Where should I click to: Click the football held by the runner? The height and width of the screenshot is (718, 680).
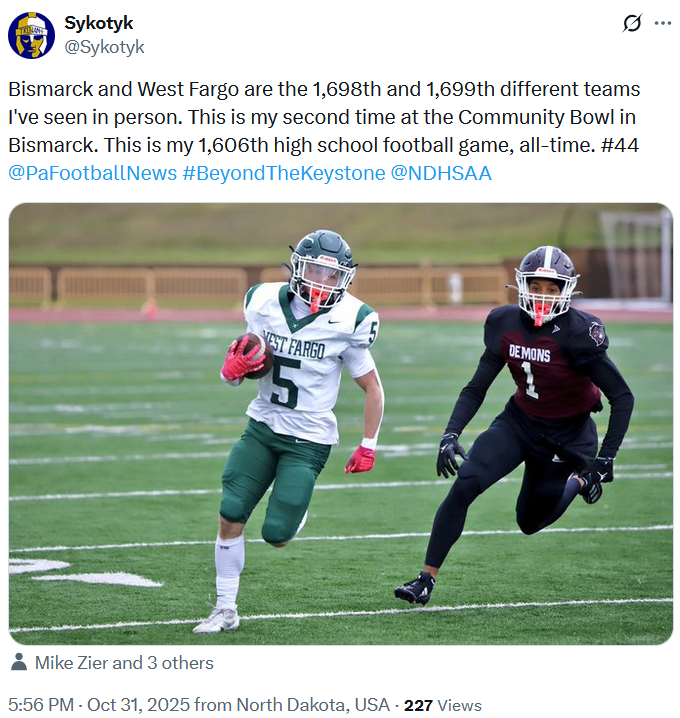(x=256, y=356)
